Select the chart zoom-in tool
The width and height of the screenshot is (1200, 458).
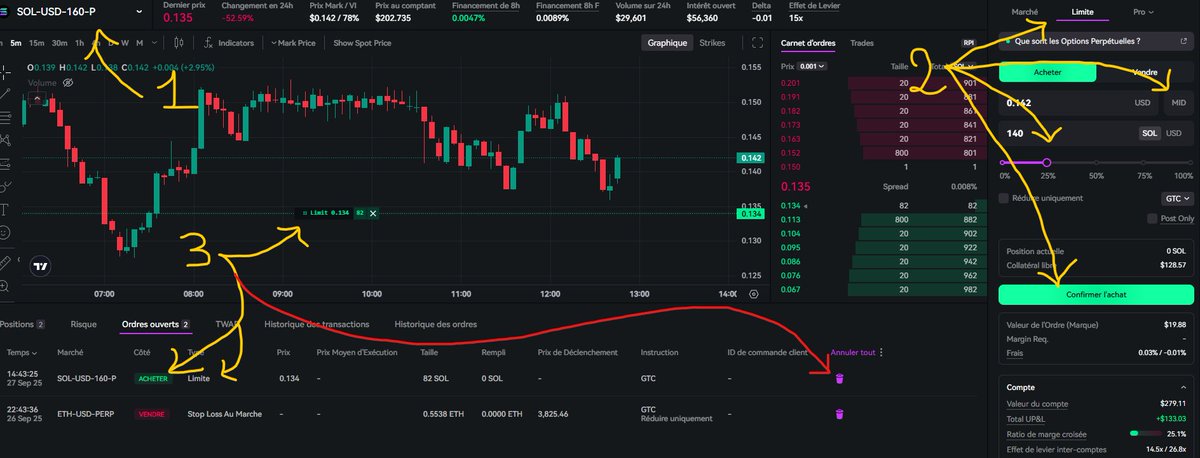[x=5, y=285]
